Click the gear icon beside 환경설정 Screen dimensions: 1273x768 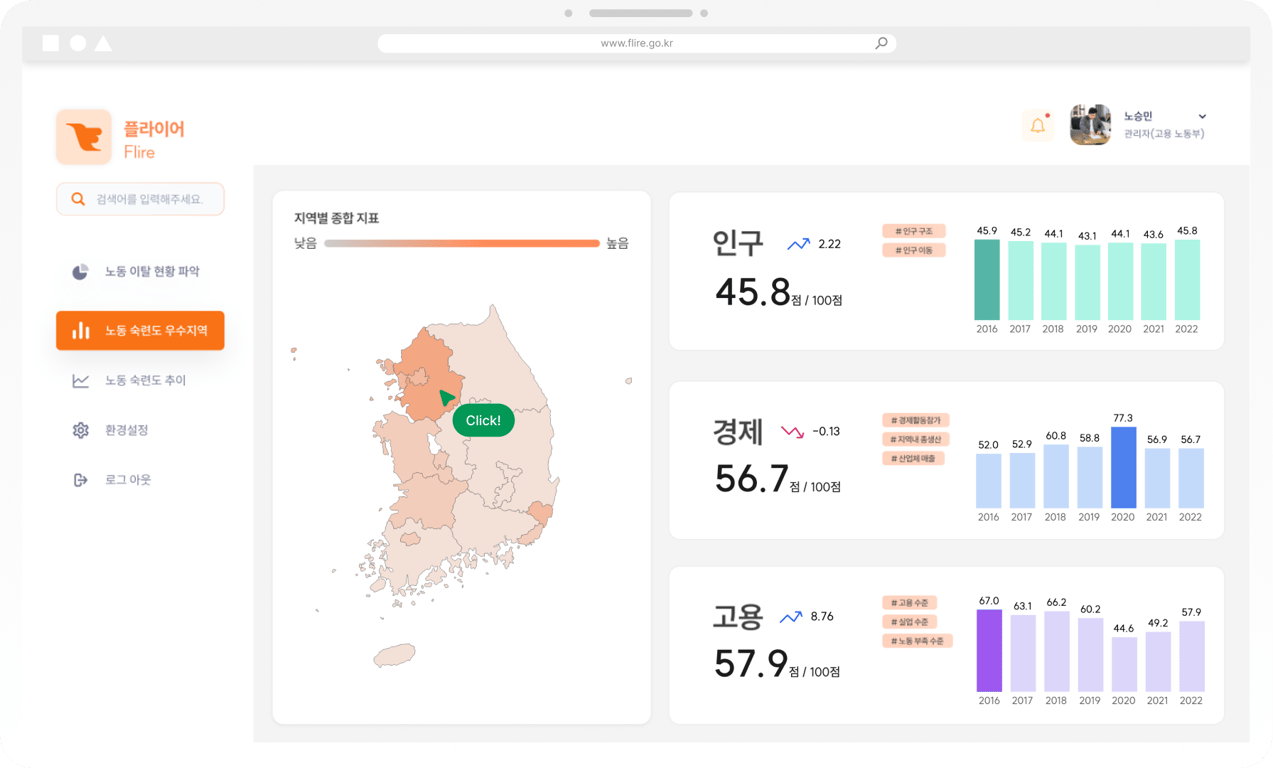80,430
